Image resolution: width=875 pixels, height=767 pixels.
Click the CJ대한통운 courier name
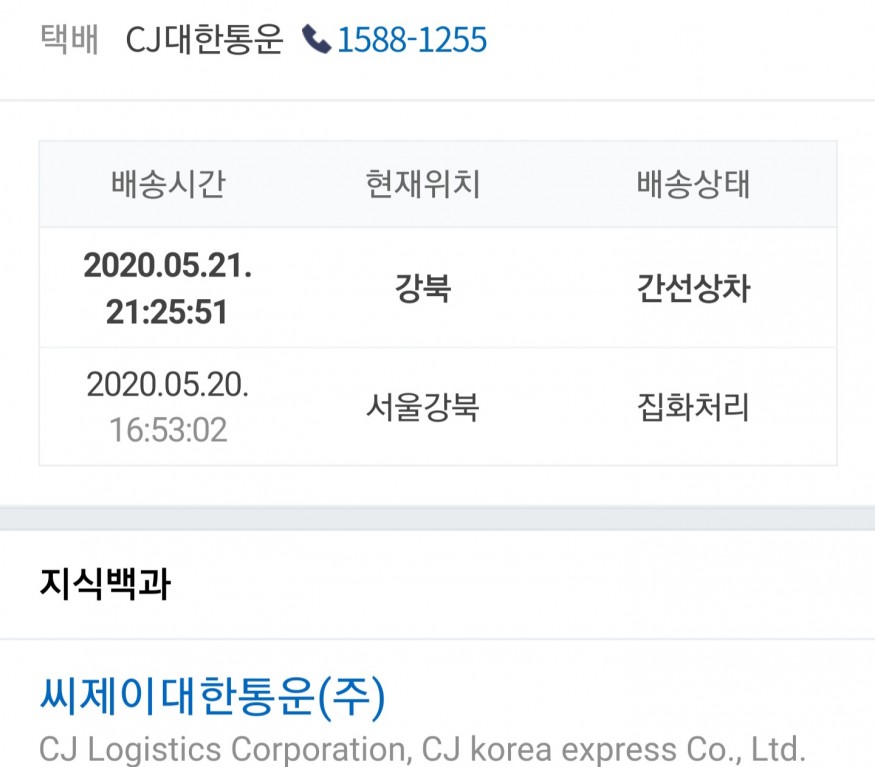(205, 40)
